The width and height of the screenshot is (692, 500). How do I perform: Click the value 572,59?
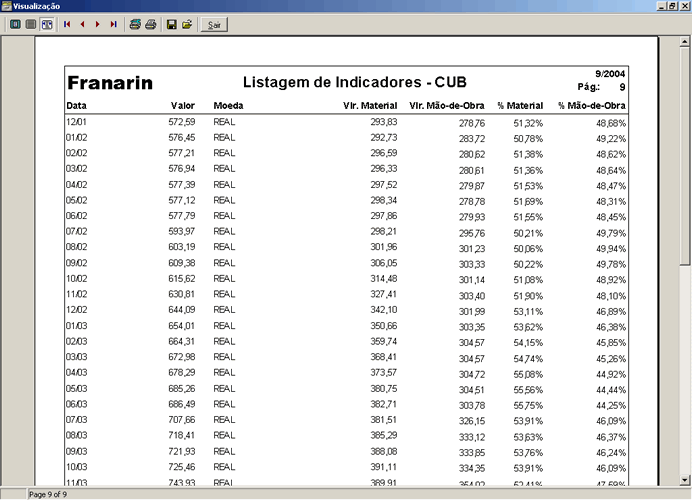click(182, 122)
